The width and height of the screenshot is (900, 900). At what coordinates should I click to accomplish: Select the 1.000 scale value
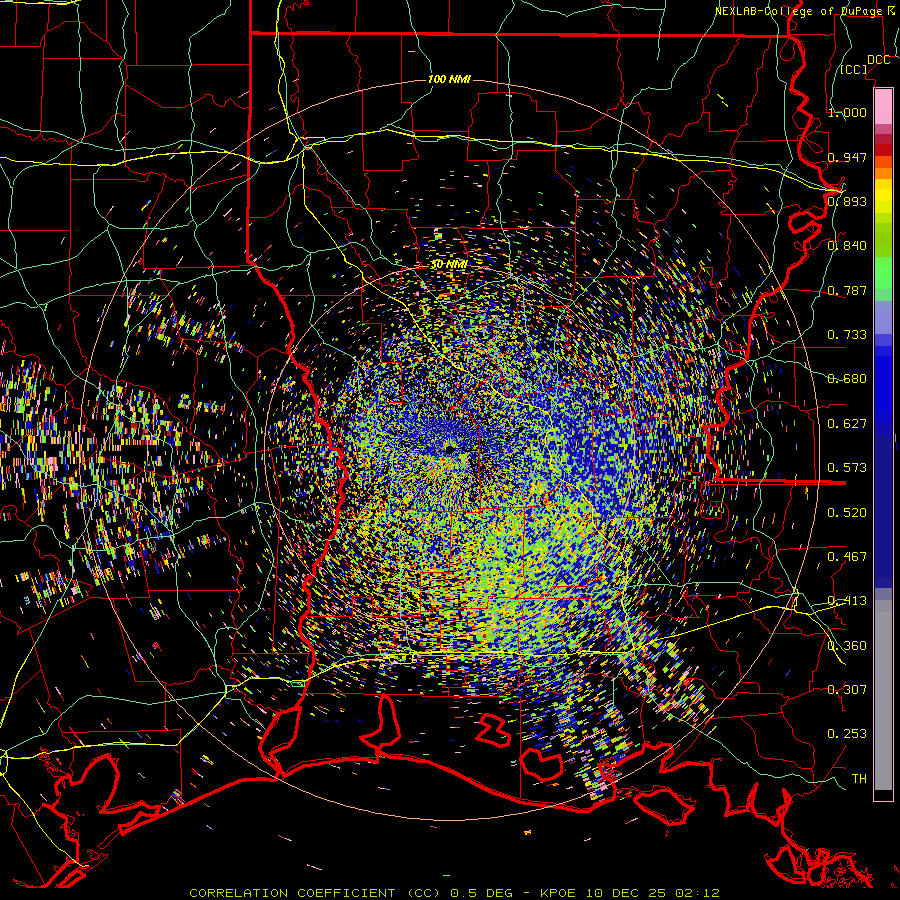(847, 112)
